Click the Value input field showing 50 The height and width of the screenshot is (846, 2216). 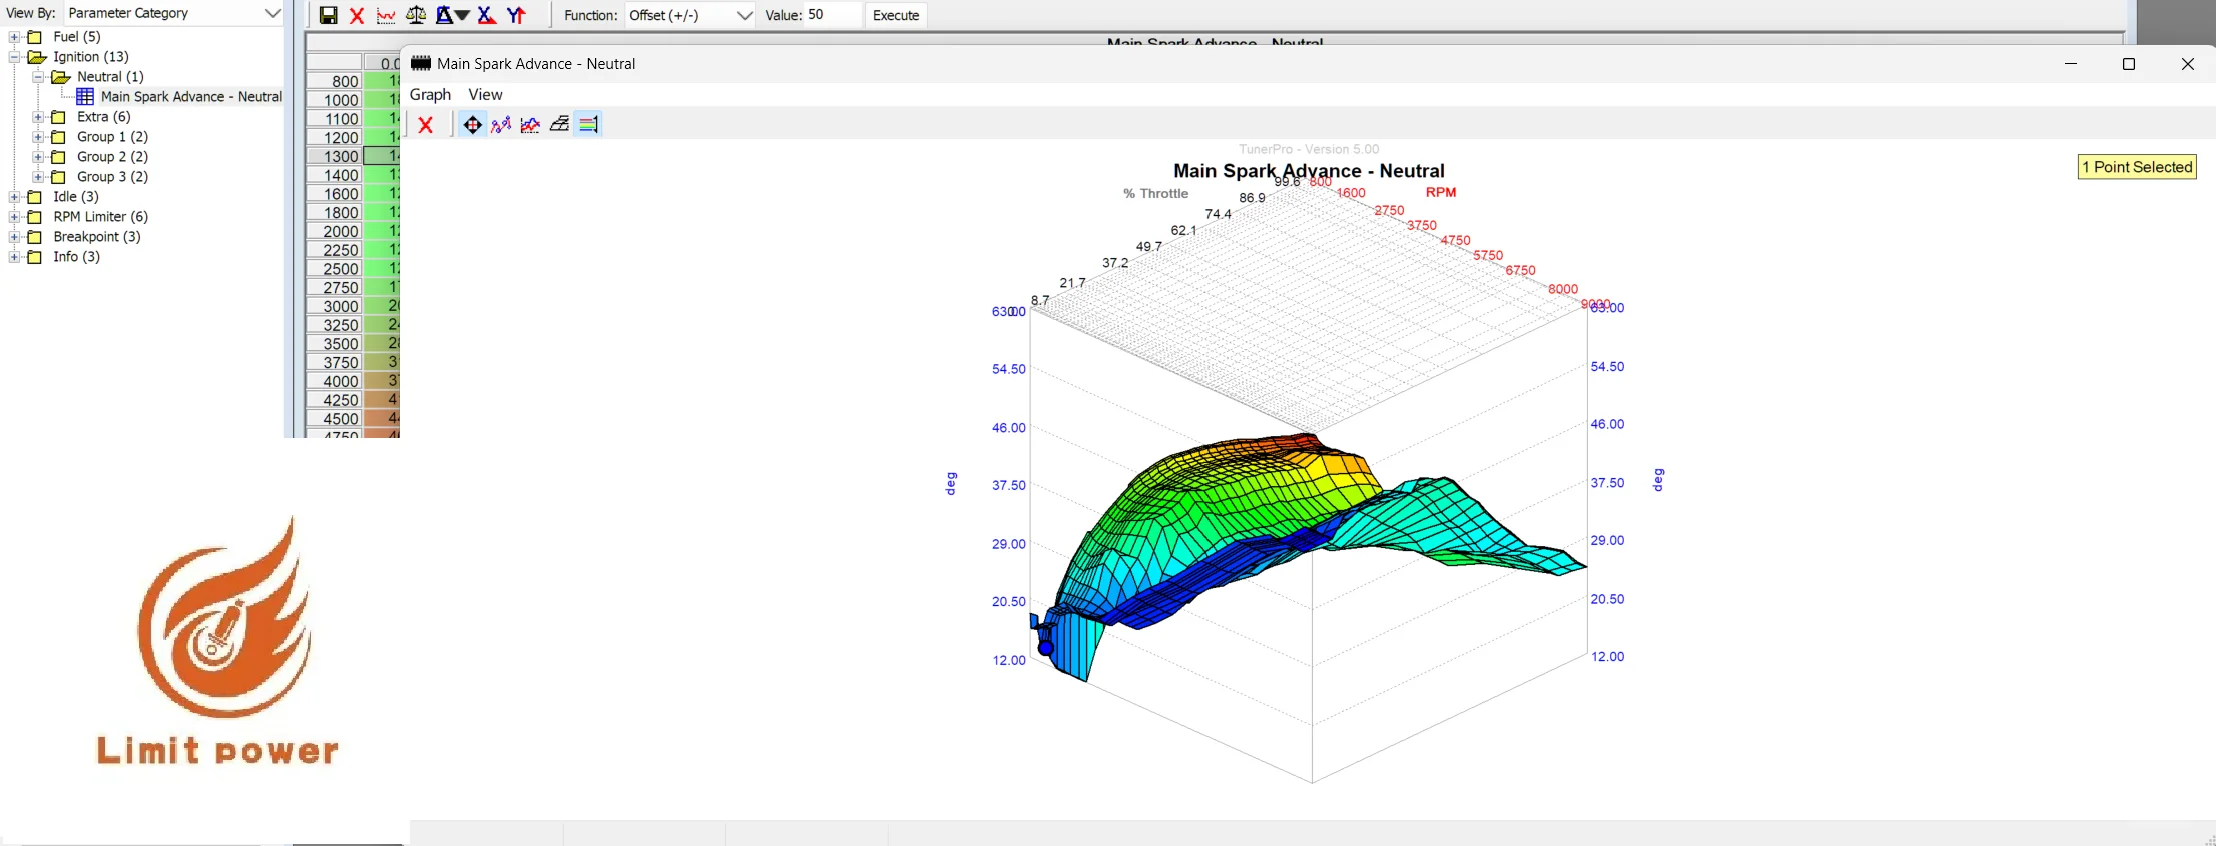pyautogui.click(x=832, y=15)
